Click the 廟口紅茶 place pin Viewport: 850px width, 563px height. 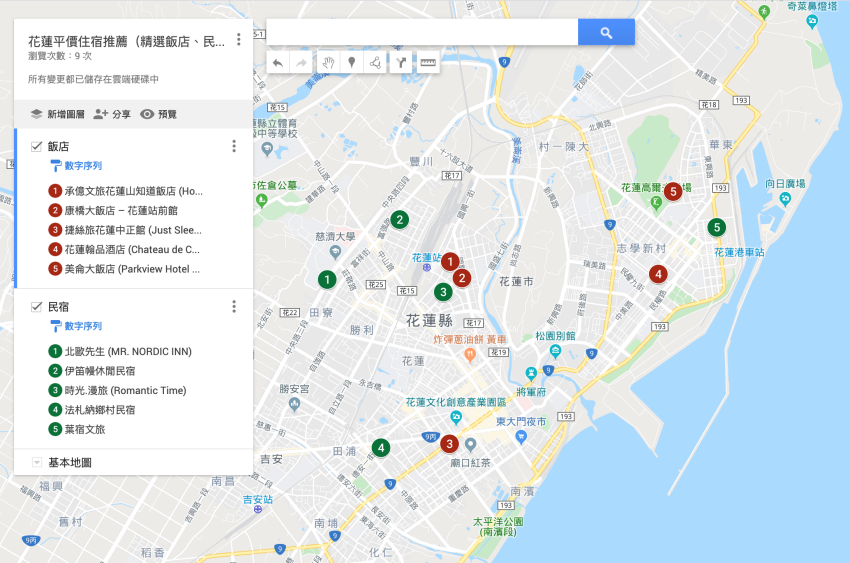tap(471, 445)
